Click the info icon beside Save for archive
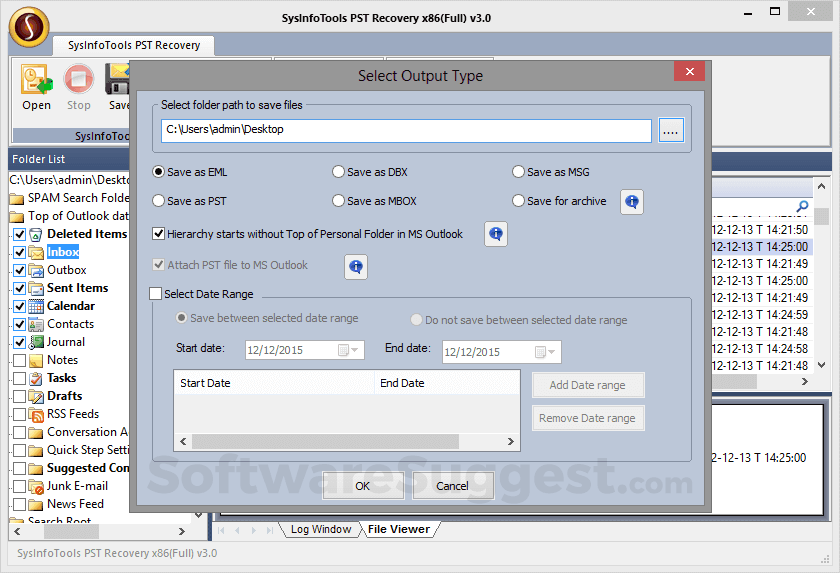The image size is (840, 573). tap(632, 202)
